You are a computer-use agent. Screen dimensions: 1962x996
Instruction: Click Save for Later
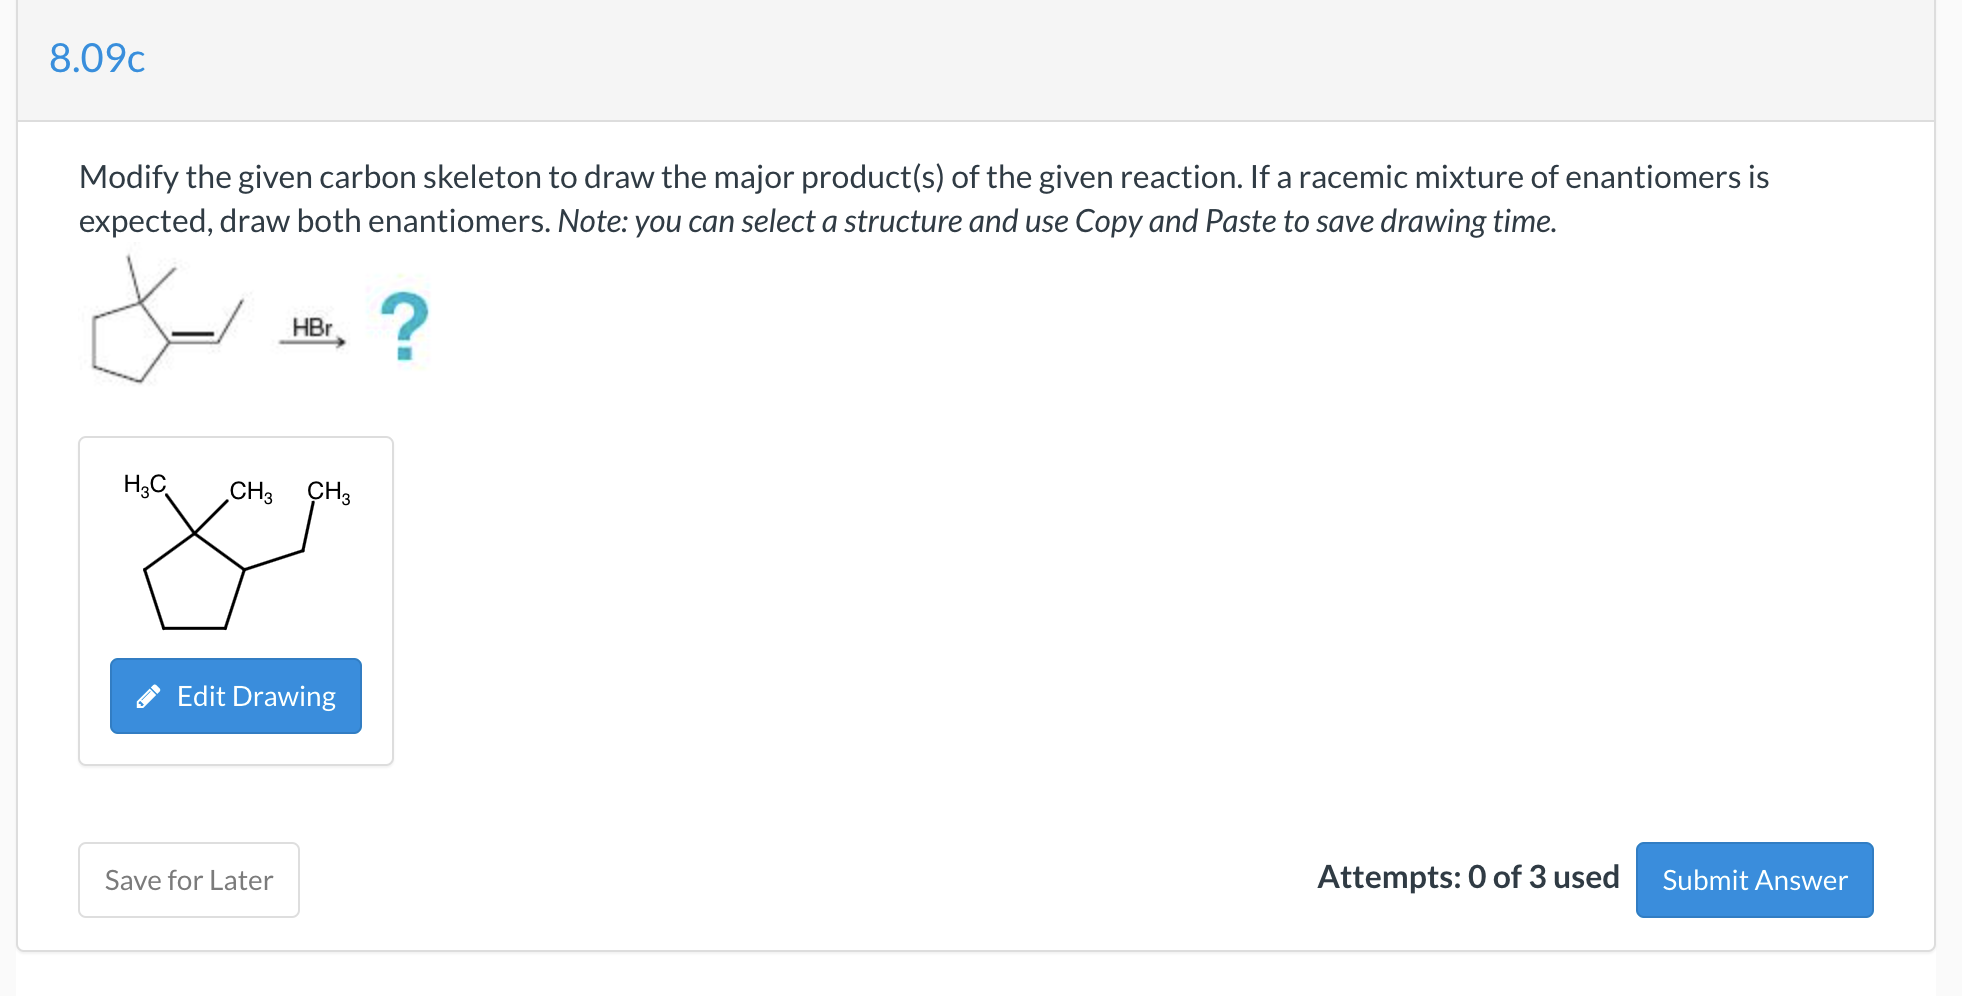click(x=188, y=880)
